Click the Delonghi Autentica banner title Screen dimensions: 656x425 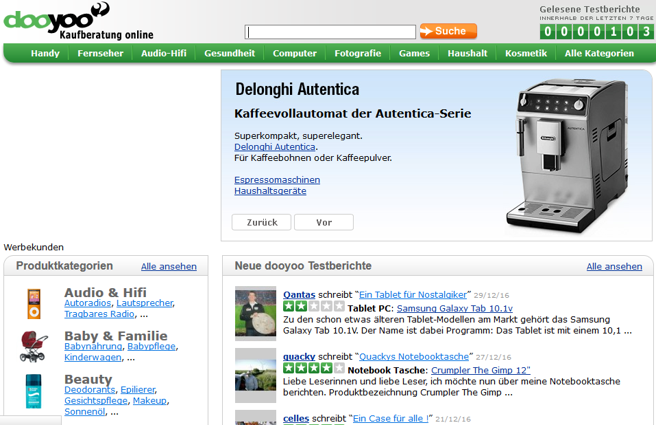pos(297,89)
